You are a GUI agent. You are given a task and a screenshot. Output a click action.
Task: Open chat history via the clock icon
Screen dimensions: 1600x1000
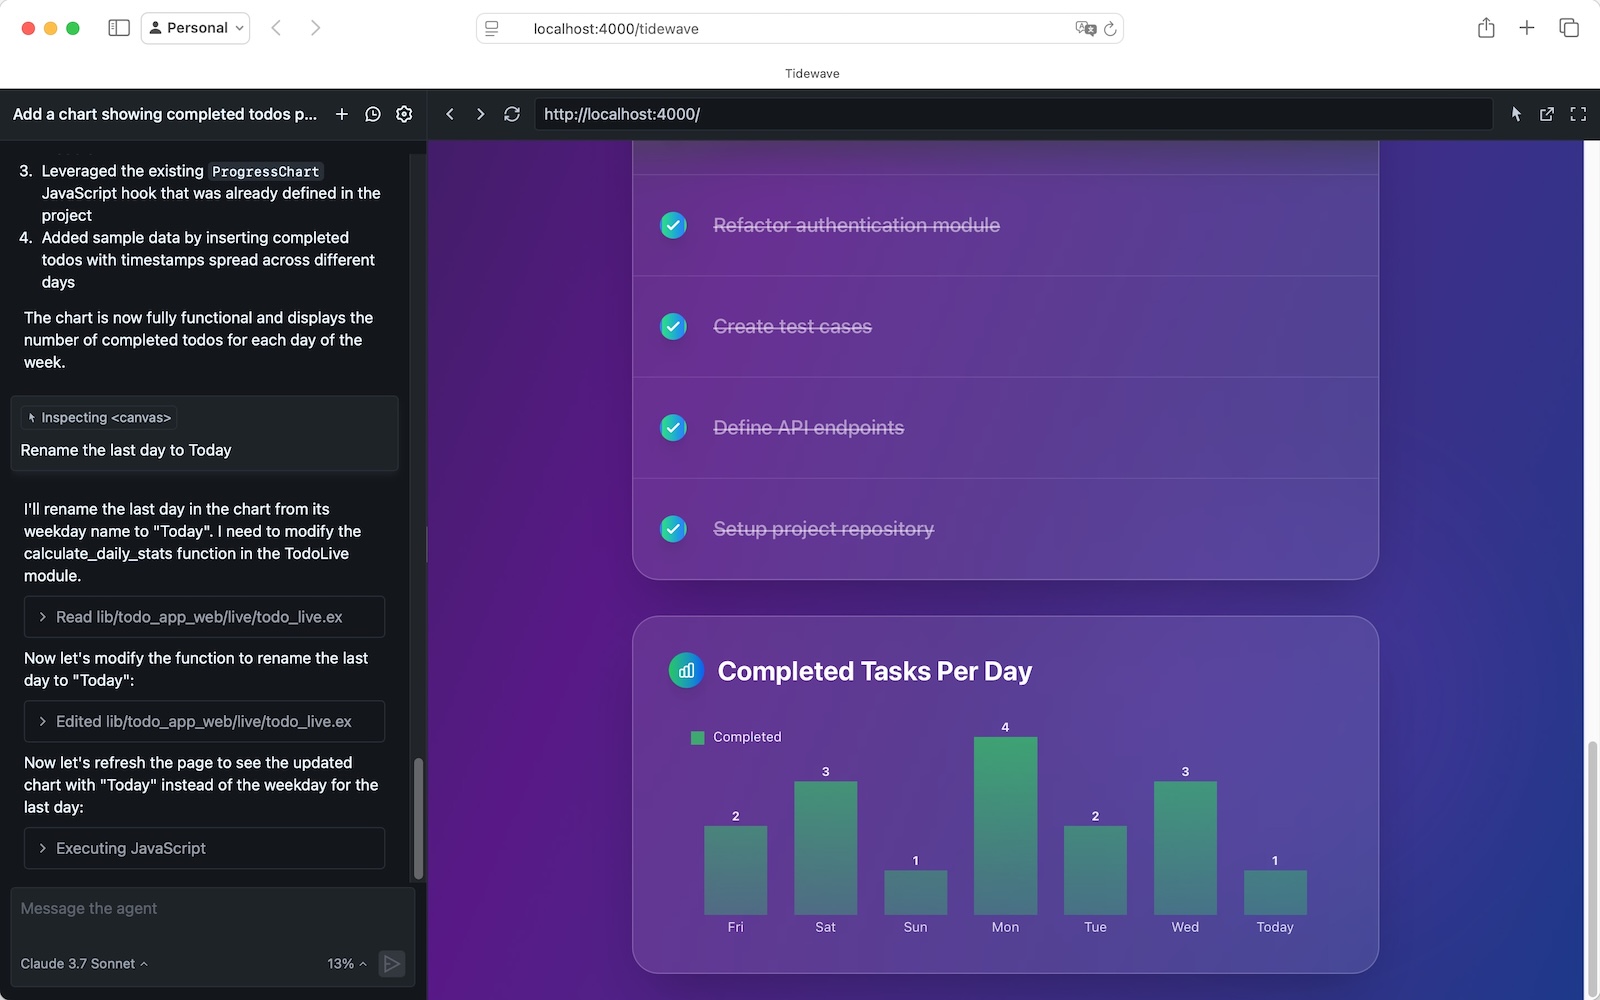(x=372, y=114)
